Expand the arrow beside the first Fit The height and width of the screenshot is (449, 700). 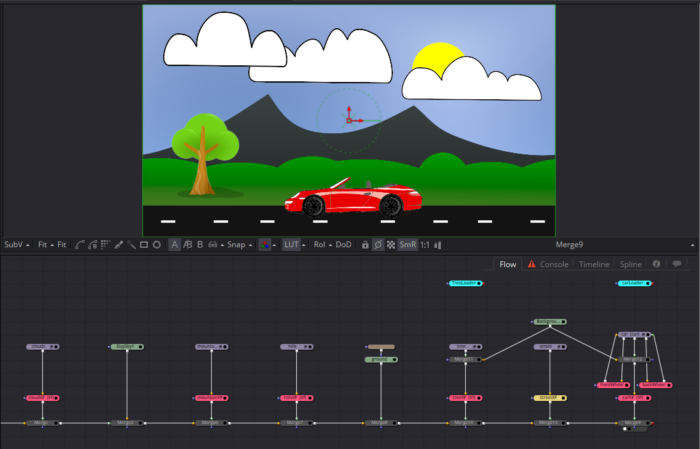(52, 245)
